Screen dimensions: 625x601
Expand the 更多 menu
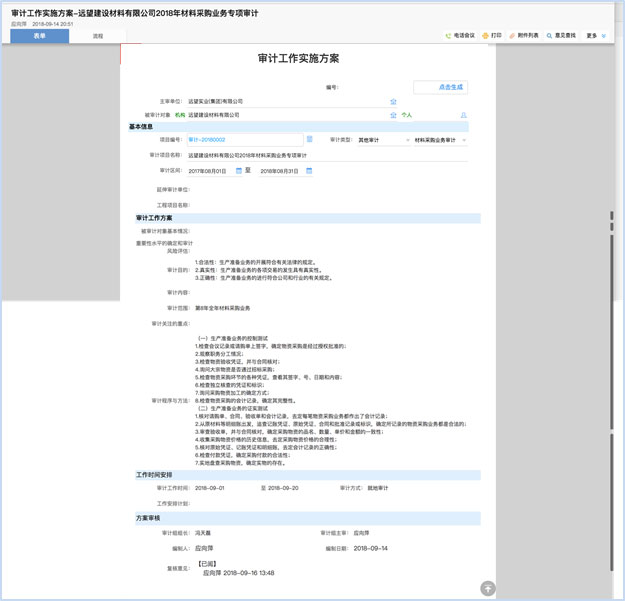(x=596, y=35)
